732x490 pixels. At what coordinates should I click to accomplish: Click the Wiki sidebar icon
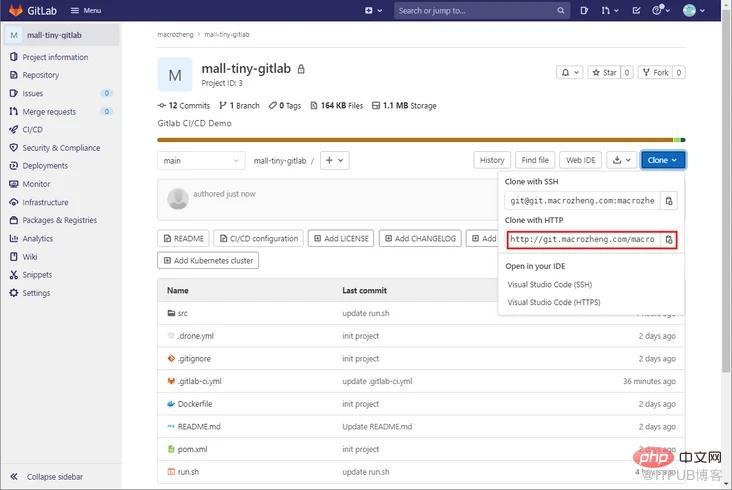pos(14,257)
